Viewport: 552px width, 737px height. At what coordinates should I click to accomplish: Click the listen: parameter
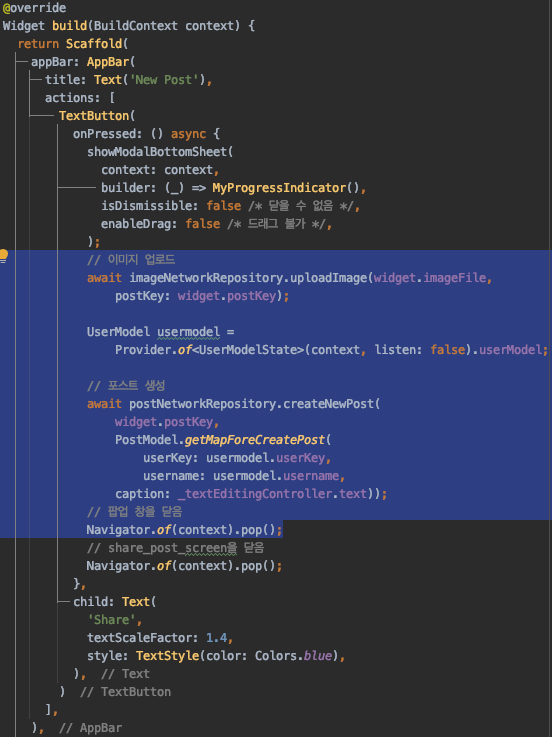(398, 350)
